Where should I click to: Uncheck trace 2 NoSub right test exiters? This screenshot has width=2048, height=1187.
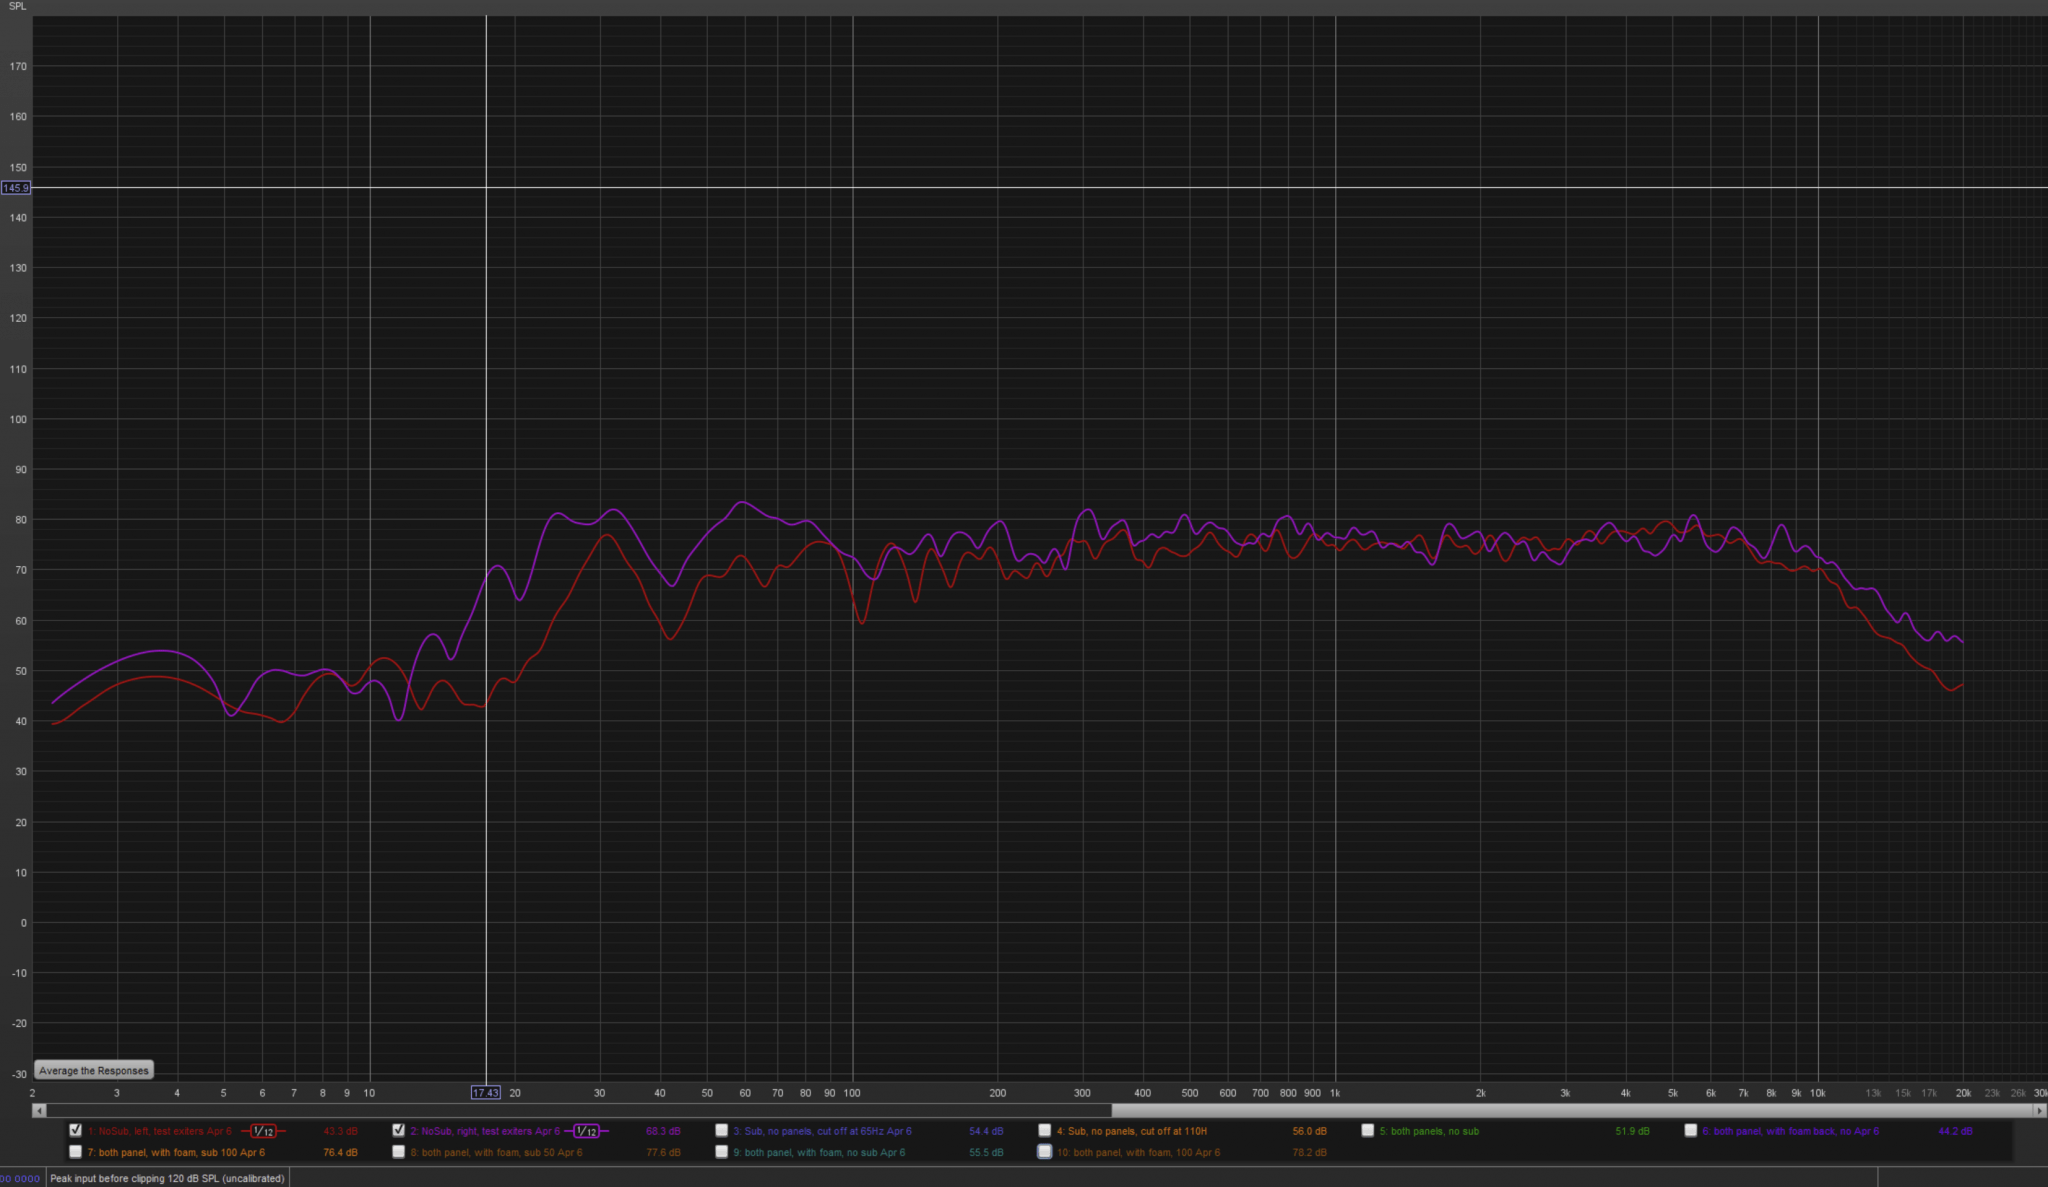[399, 1130]
